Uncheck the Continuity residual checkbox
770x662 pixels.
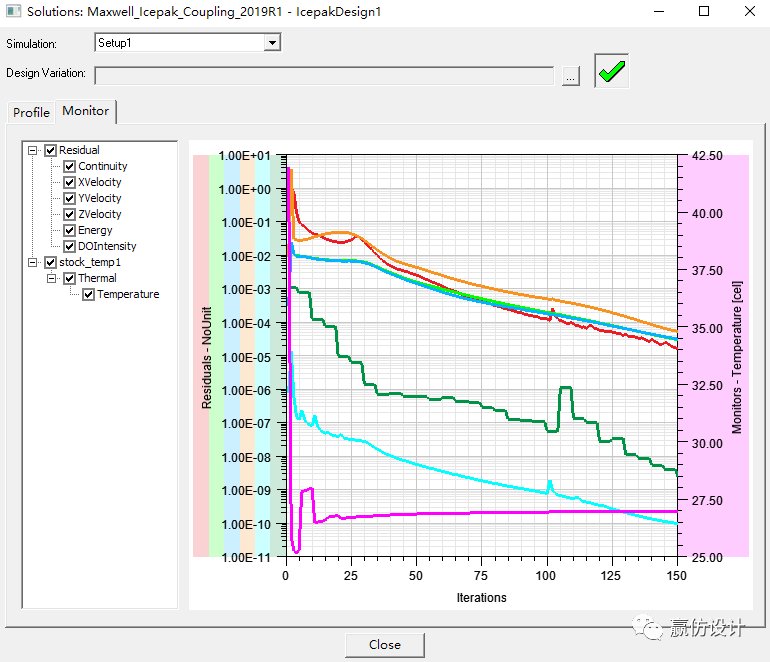click(x=70, y=167)
